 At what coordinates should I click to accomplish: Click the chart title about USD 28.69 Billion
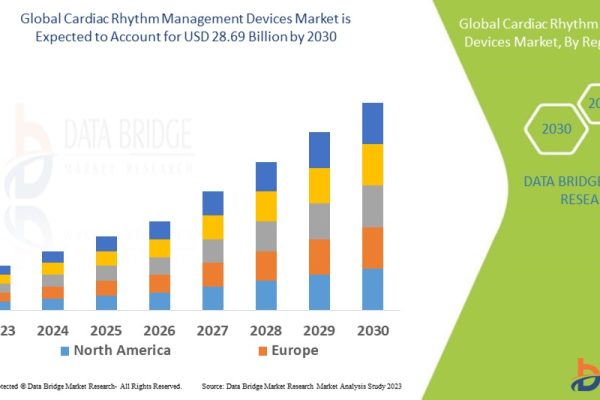point(186,28)
